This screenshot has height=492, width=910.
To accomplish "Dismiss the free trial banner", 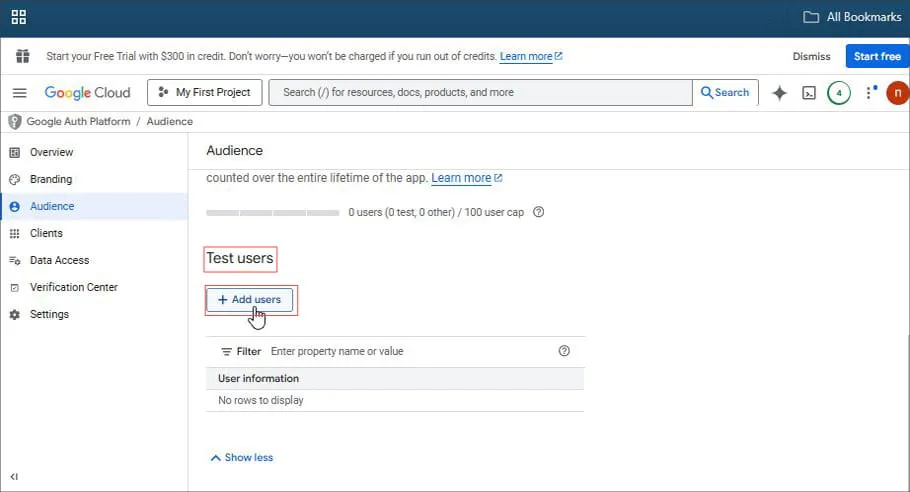I will point(811,57).
